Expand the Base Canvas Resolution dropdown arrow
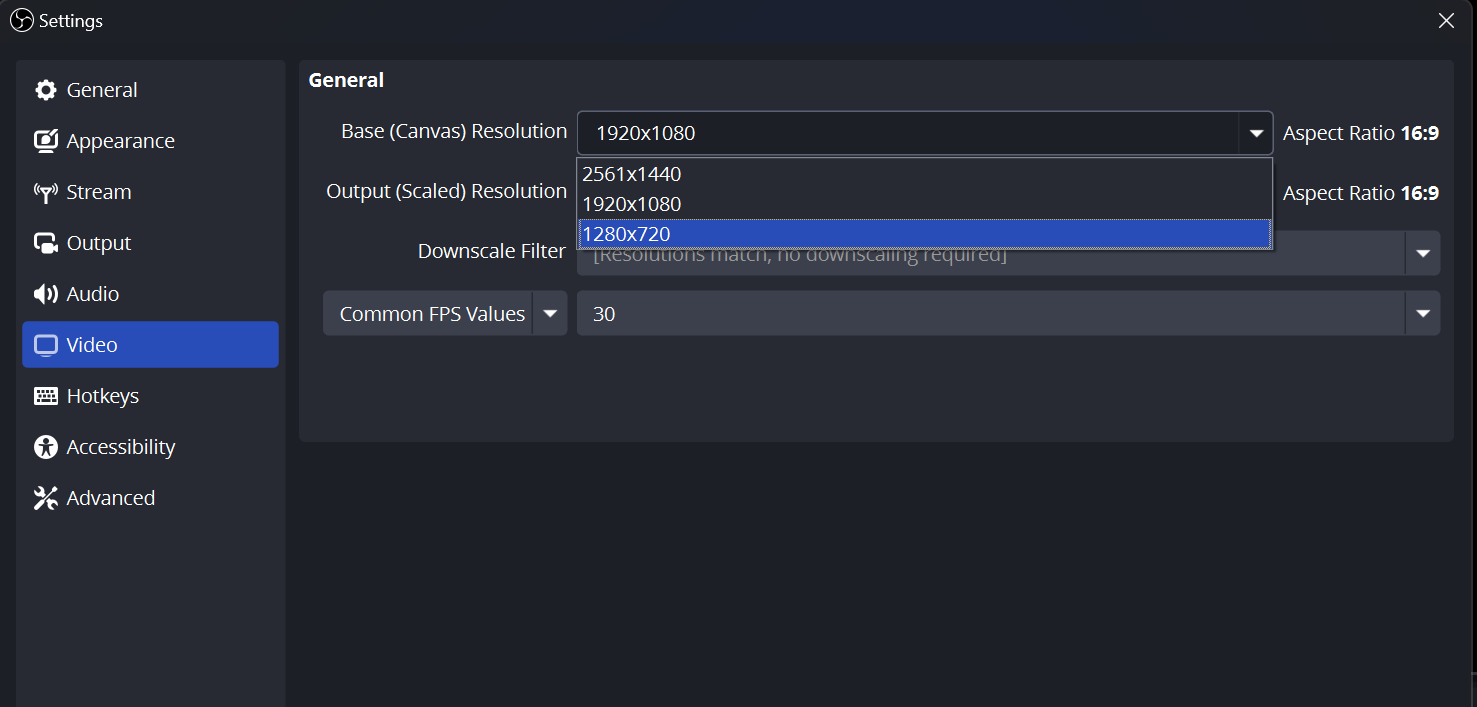The width and height of the screenshot is (1477, 707). coord(1256,131)
